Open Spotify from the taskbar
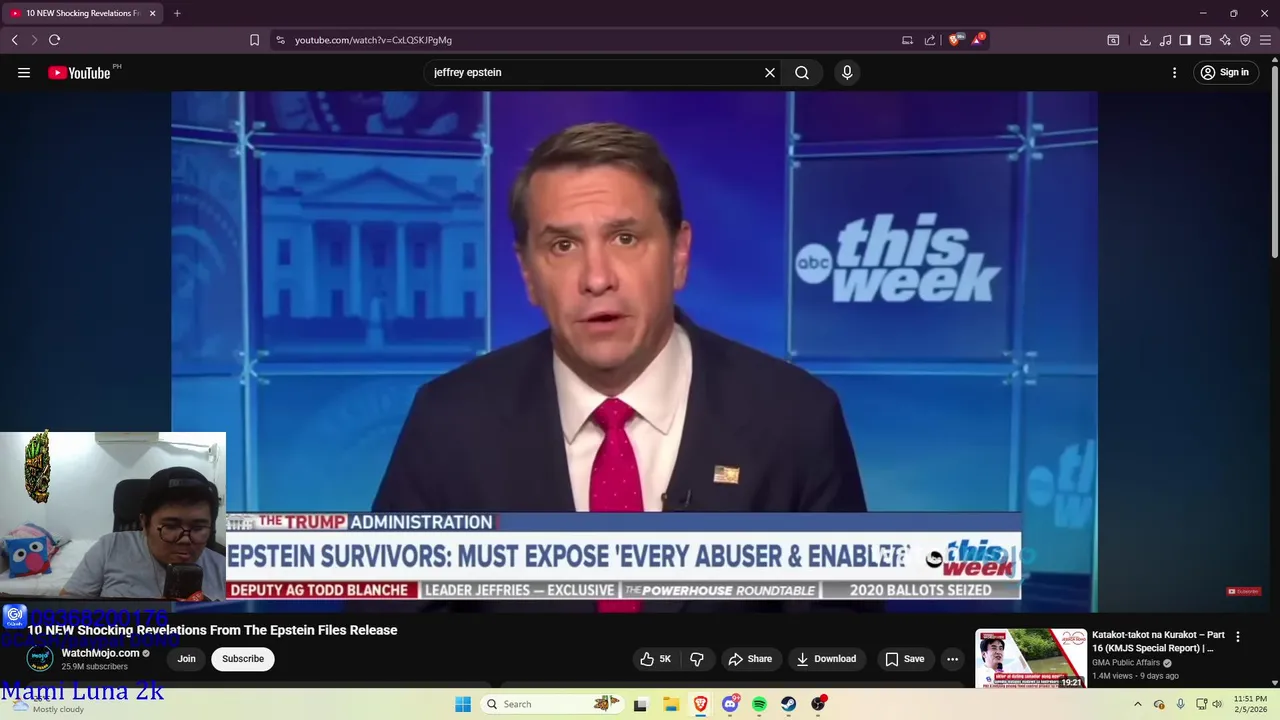This screenshot has width=1280, height=720. click(x=759, y=704)
